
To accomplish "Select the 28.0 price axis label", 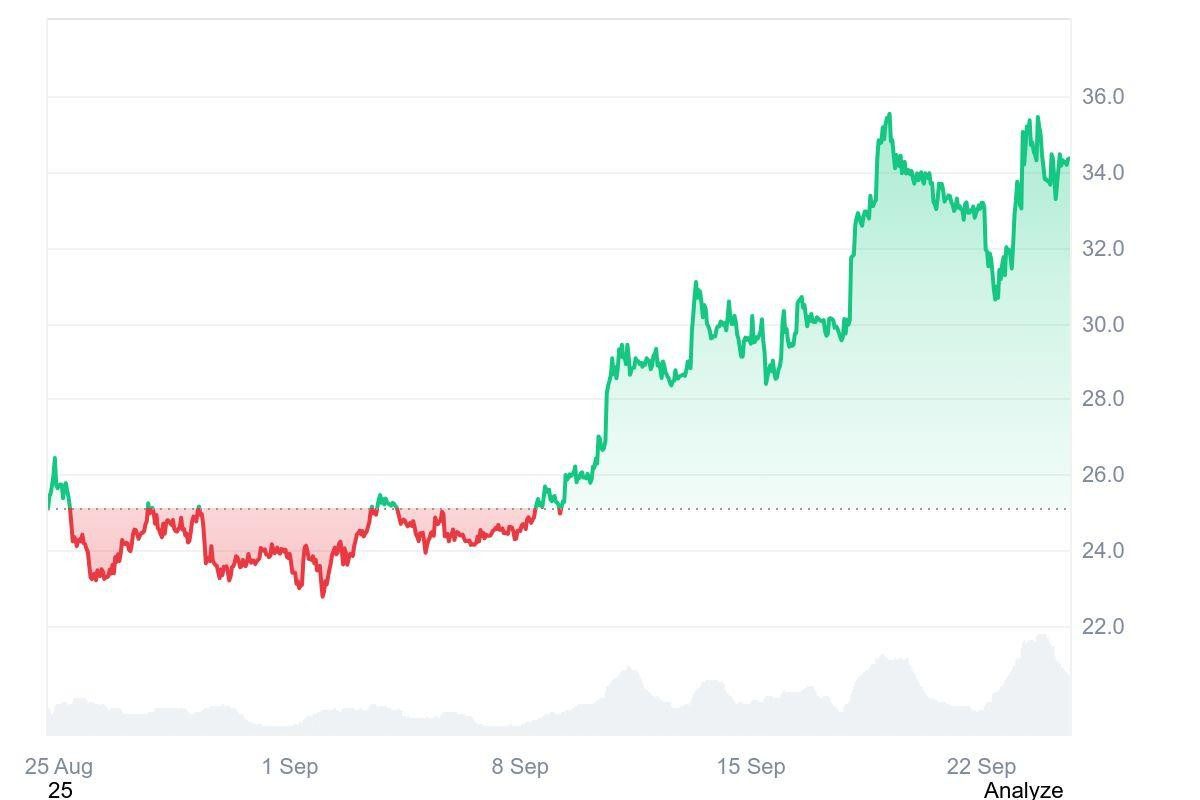I will (1103, 399).
